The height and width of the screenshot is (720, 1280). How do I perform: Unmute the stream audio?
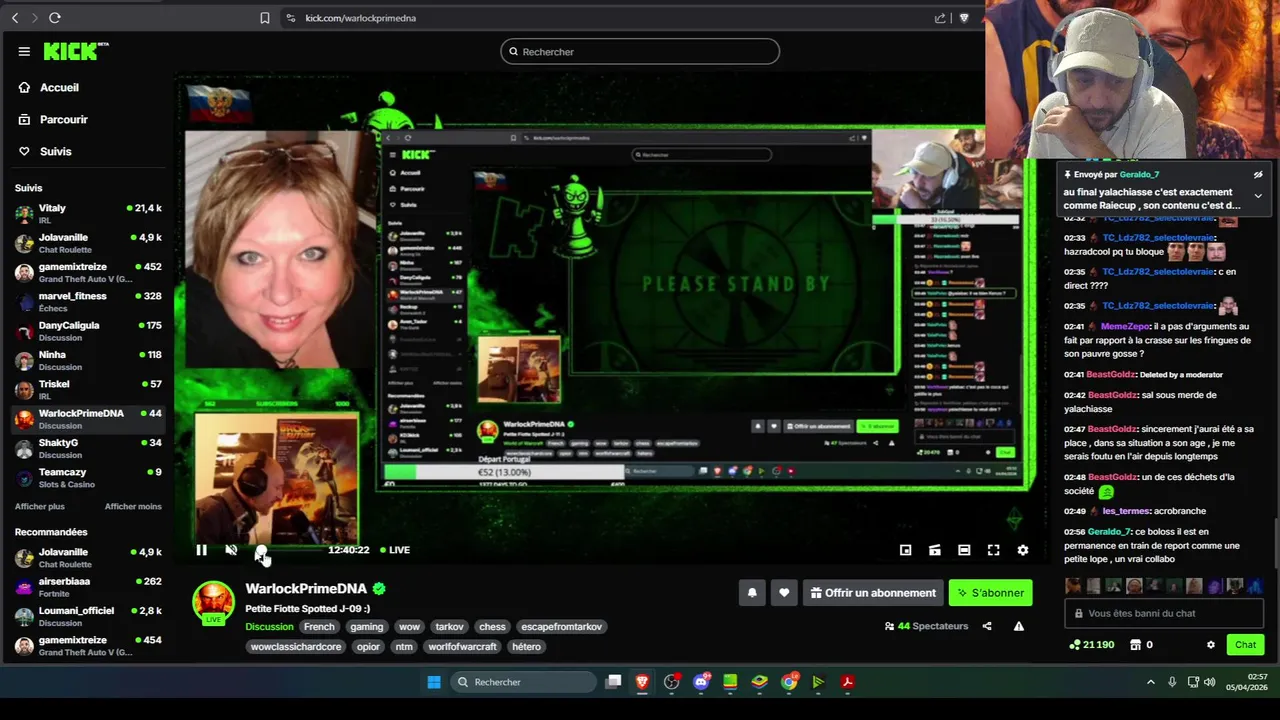click(x=231, y=550)
